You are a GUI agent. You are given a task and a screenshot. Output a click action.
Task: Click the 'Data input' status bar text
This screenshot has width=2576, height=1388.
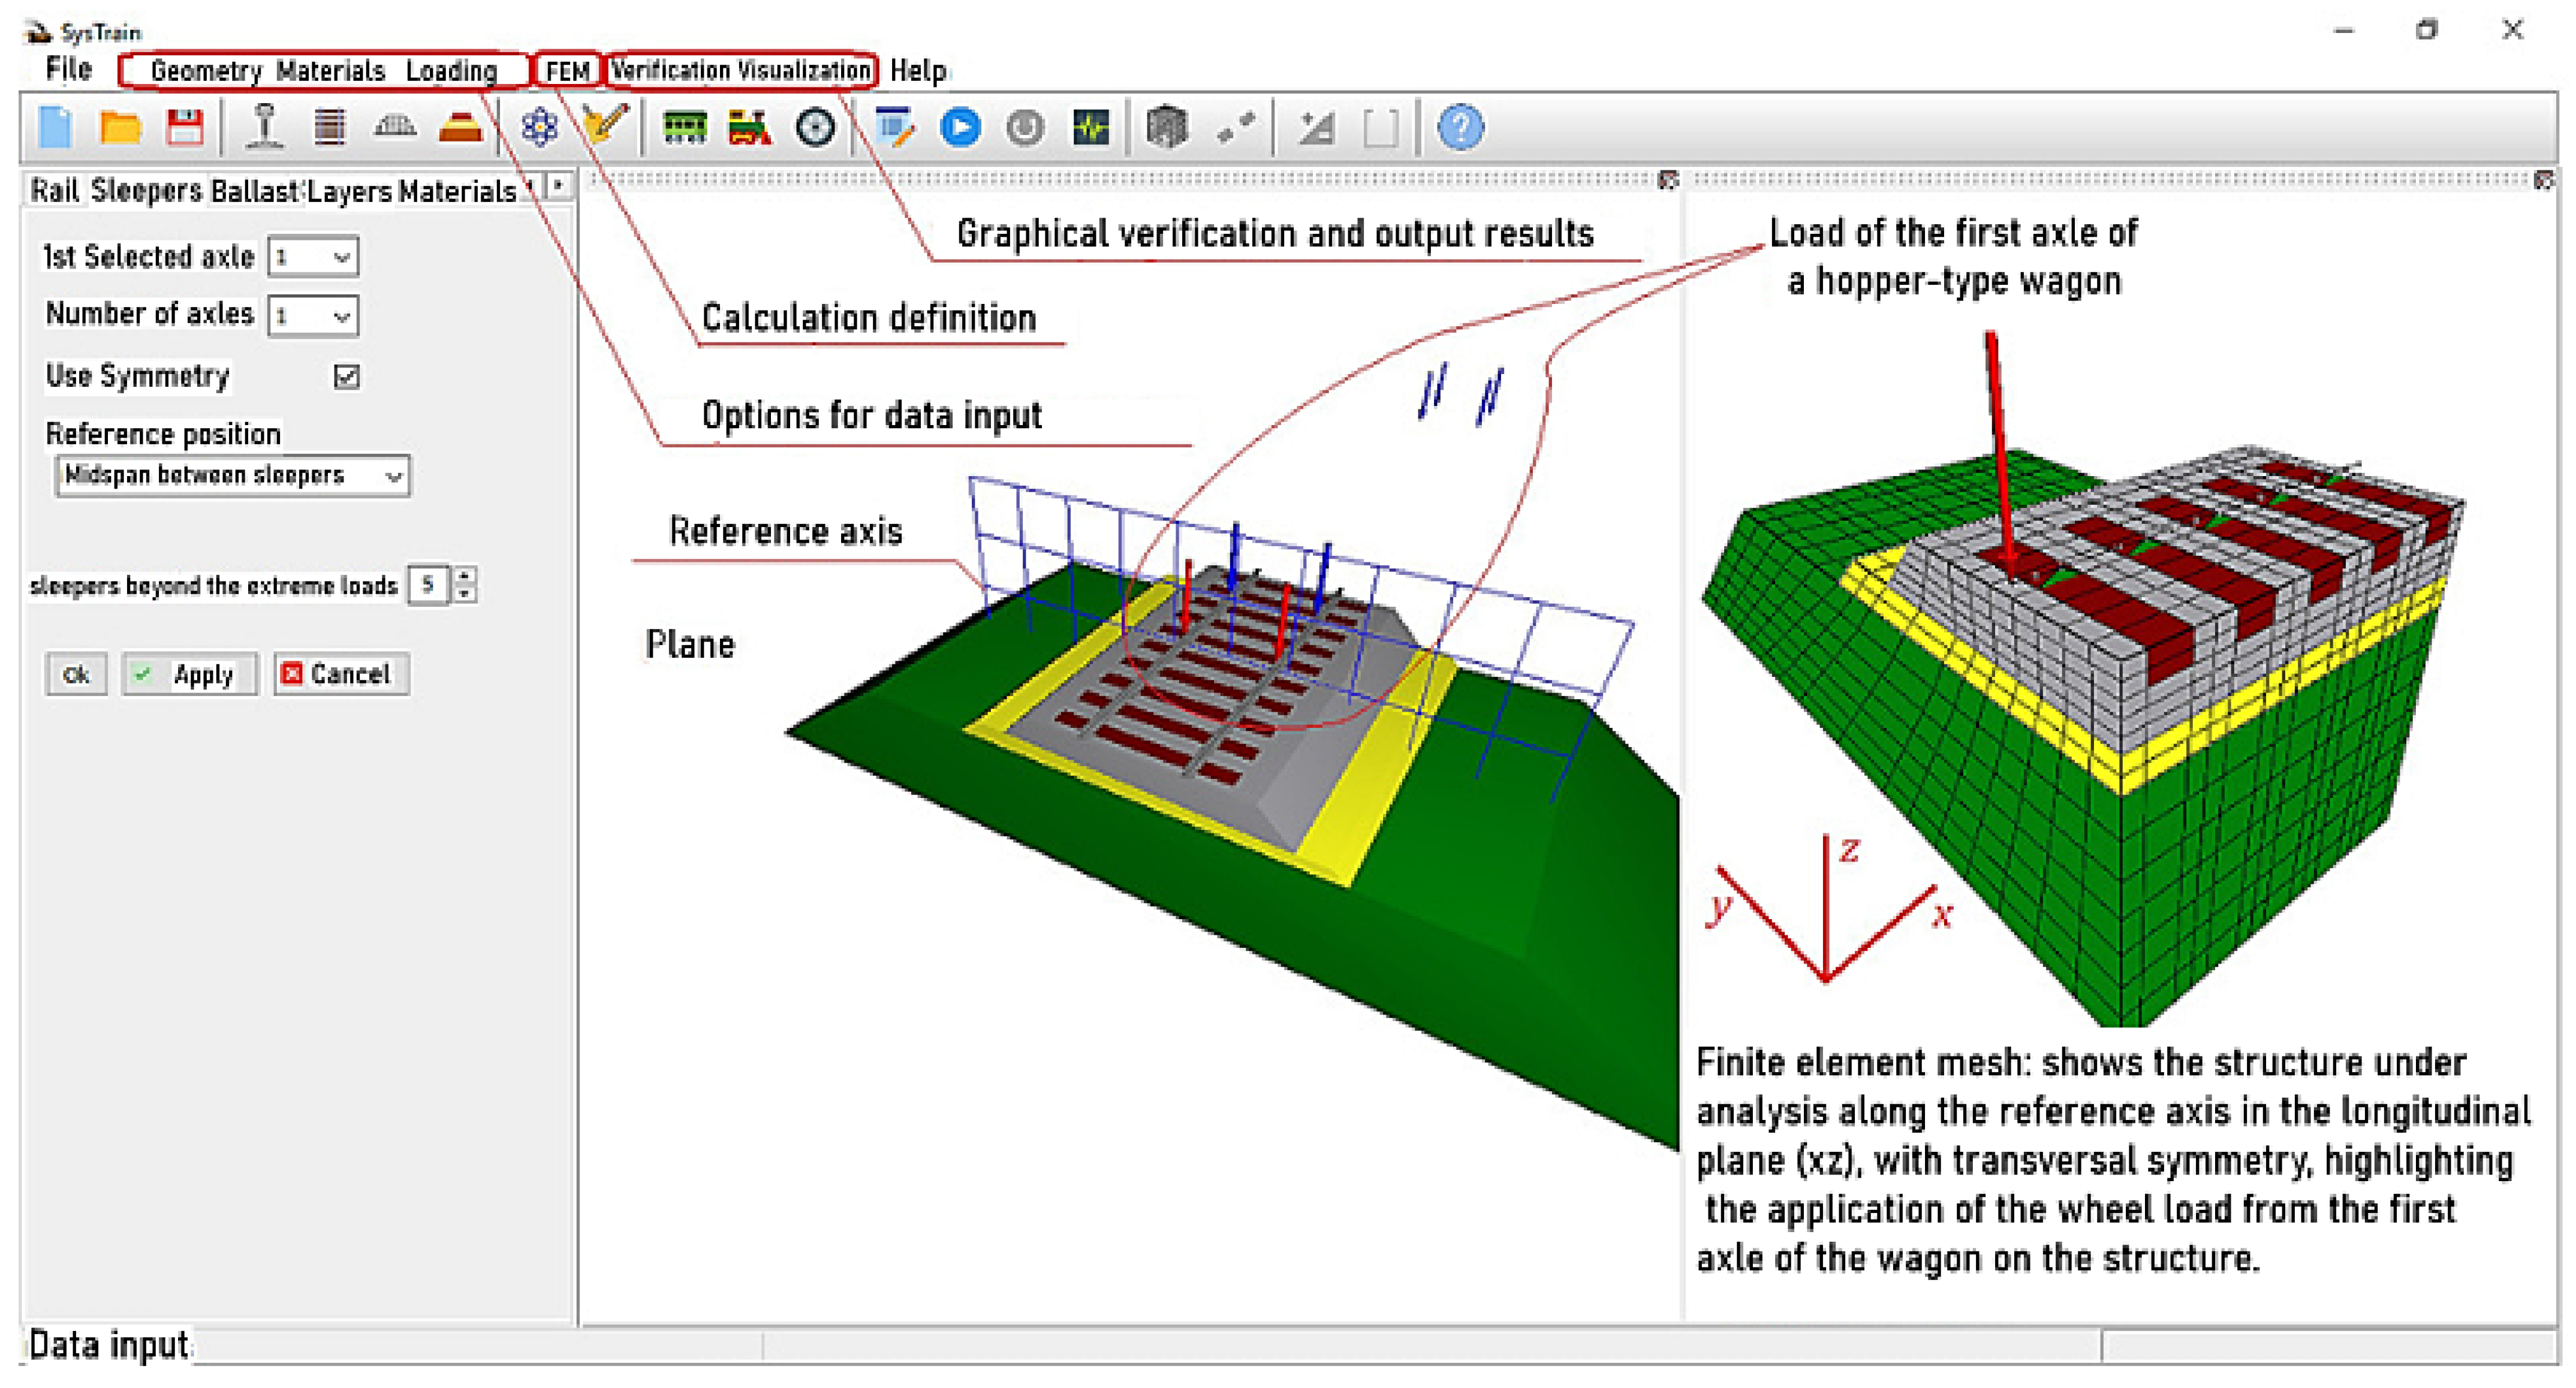pyautogui.click(x=108, y=1345)
